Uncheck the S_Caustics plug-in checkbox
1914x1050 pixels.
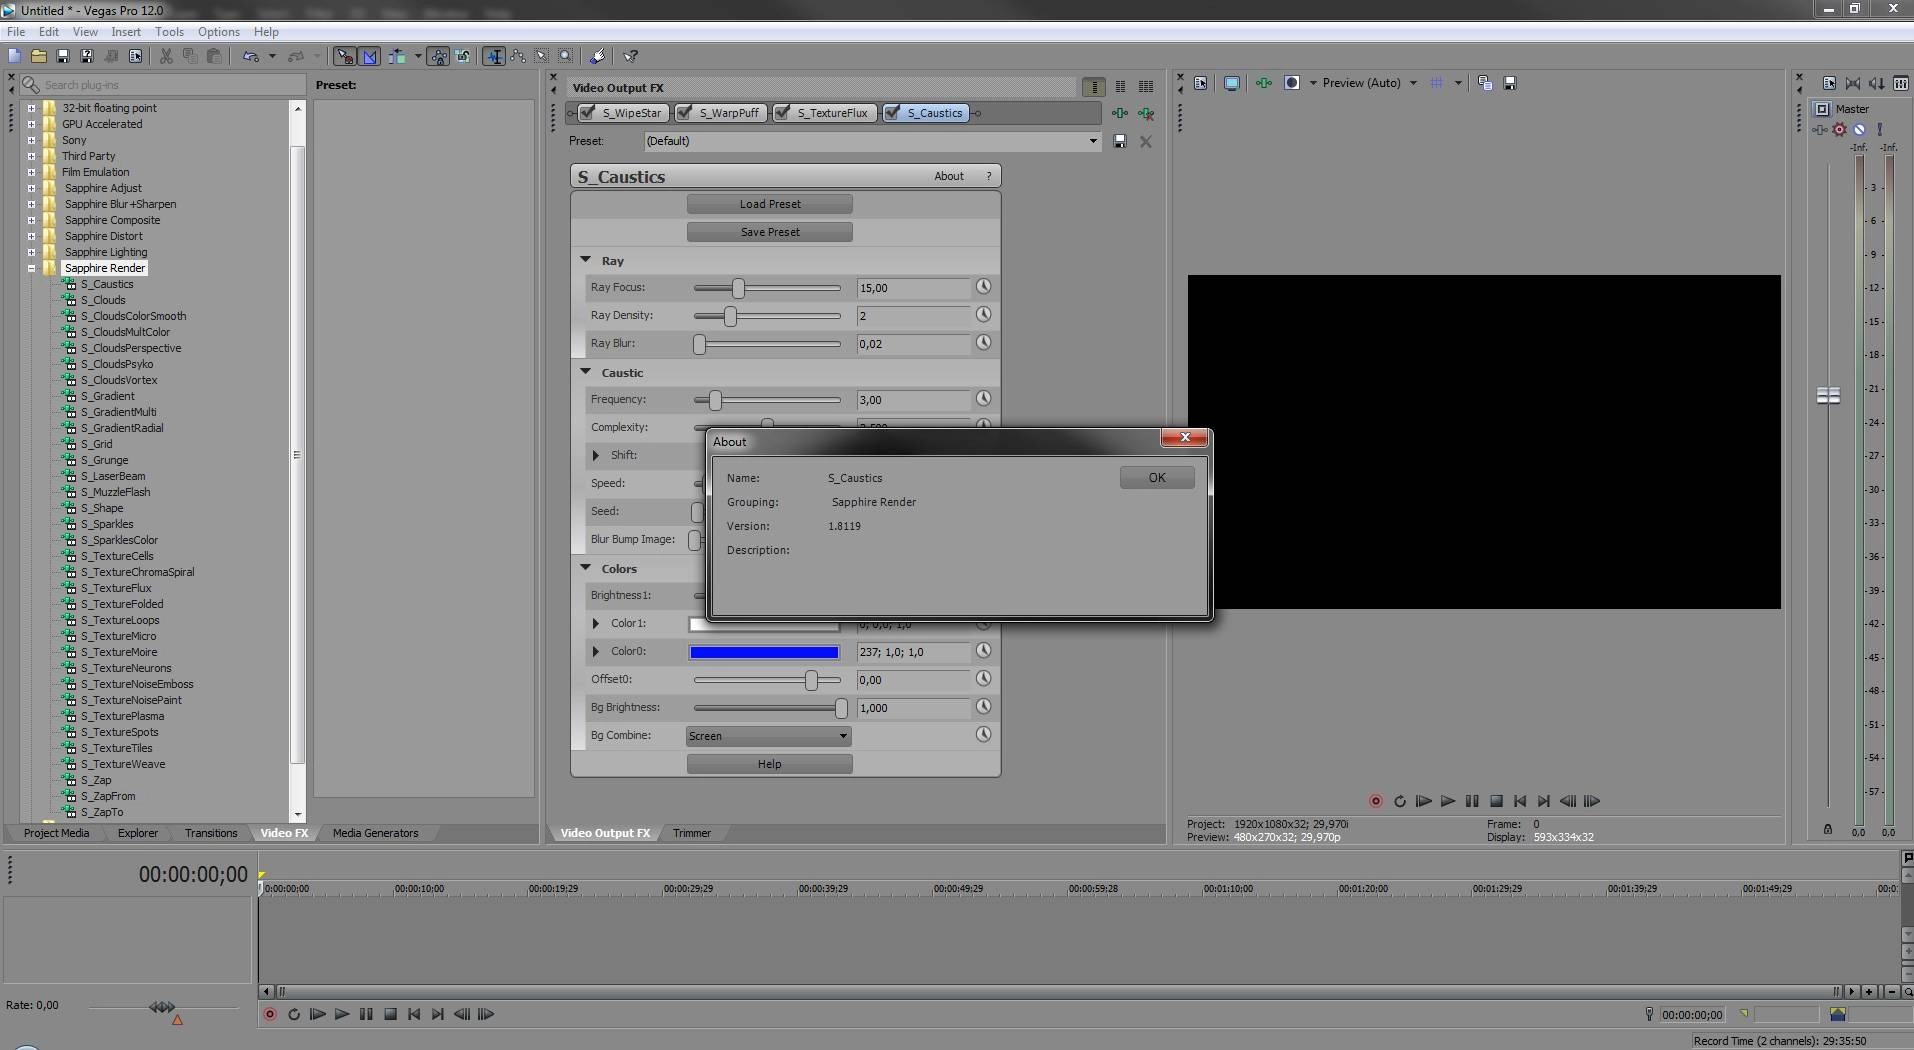[892, 113]
